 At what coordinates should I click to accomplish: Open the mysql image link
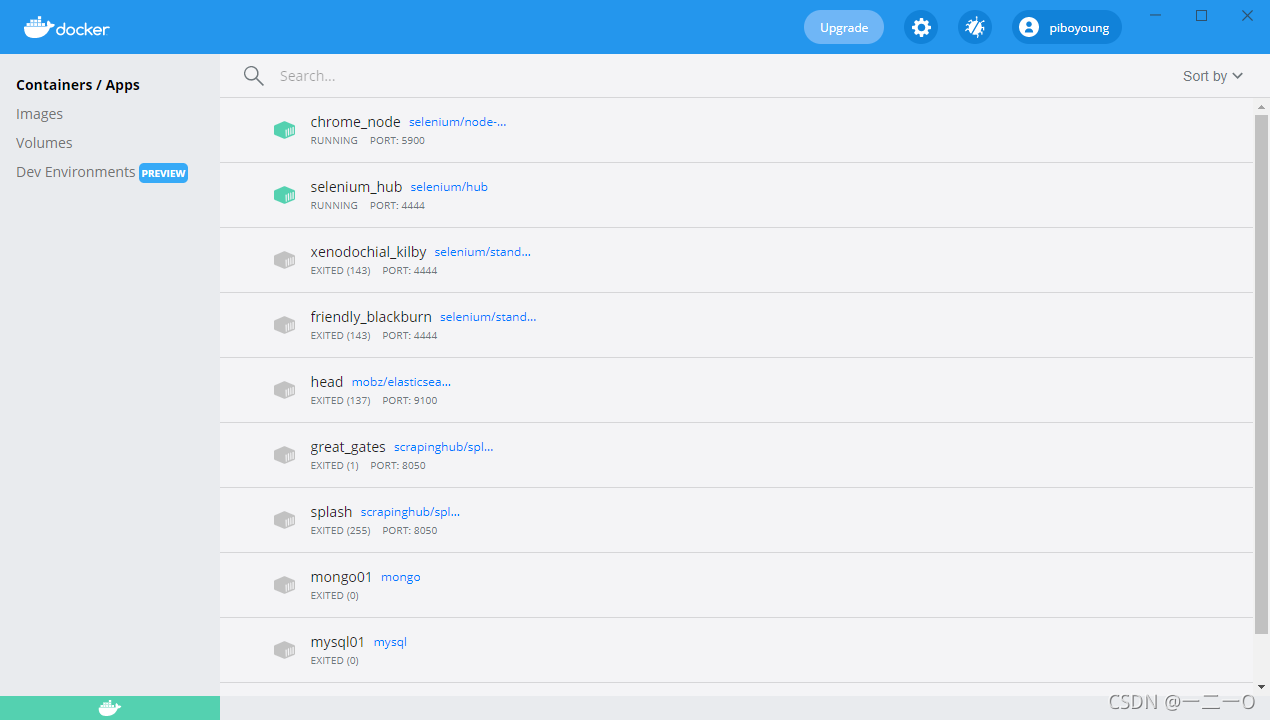(390, 642)
